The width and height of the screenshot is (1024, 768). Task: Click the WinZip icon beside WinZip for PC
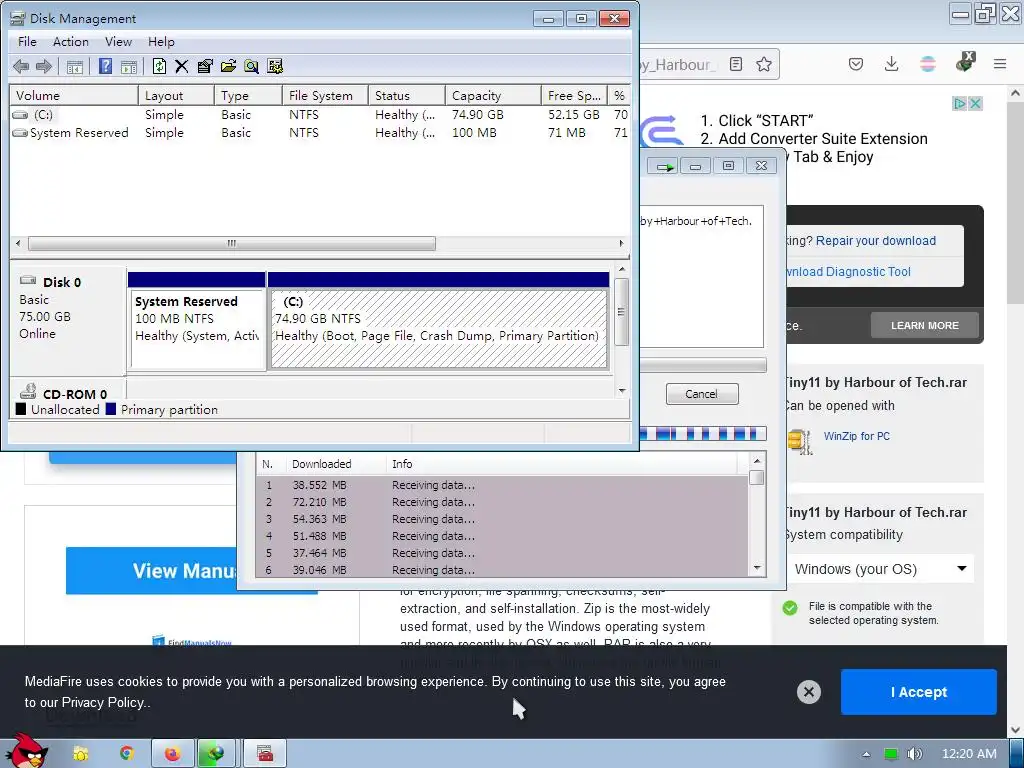pyautogui.click(x=799, y=441)
